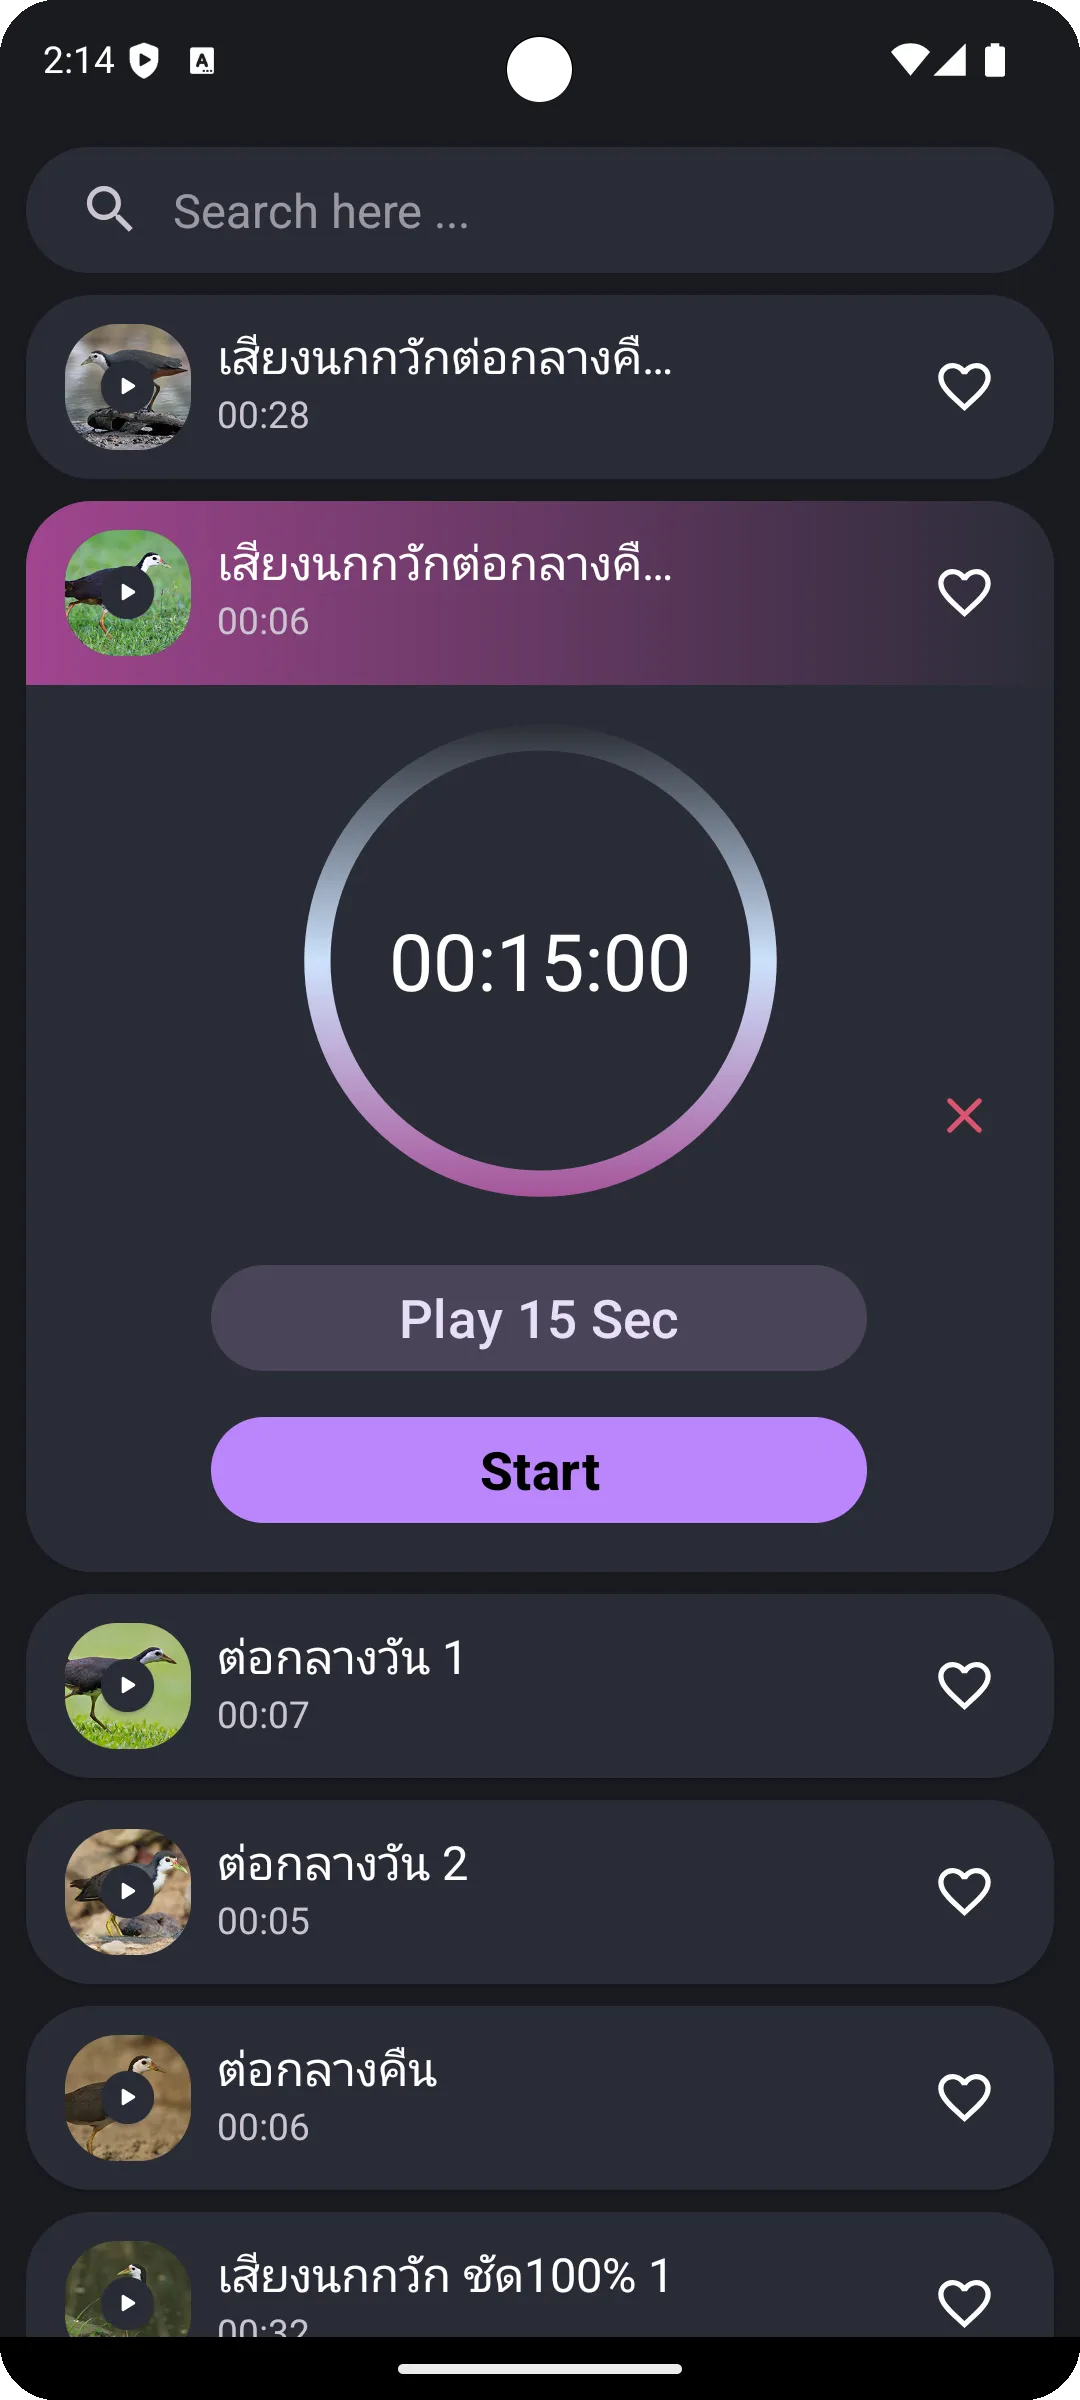
Task: Tap the search magnifier icon
Action: [109, 210]
